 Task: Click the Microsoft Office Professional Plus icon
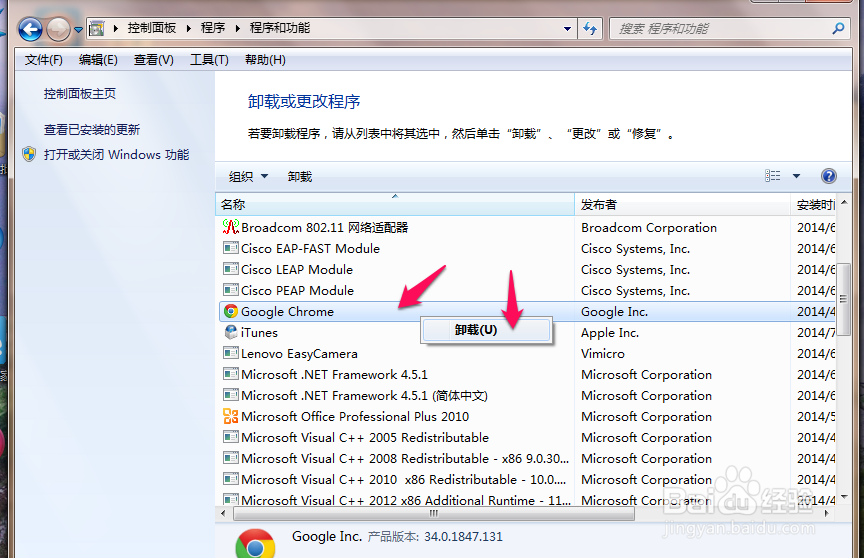pyautogui.click(x=231, y=416)
